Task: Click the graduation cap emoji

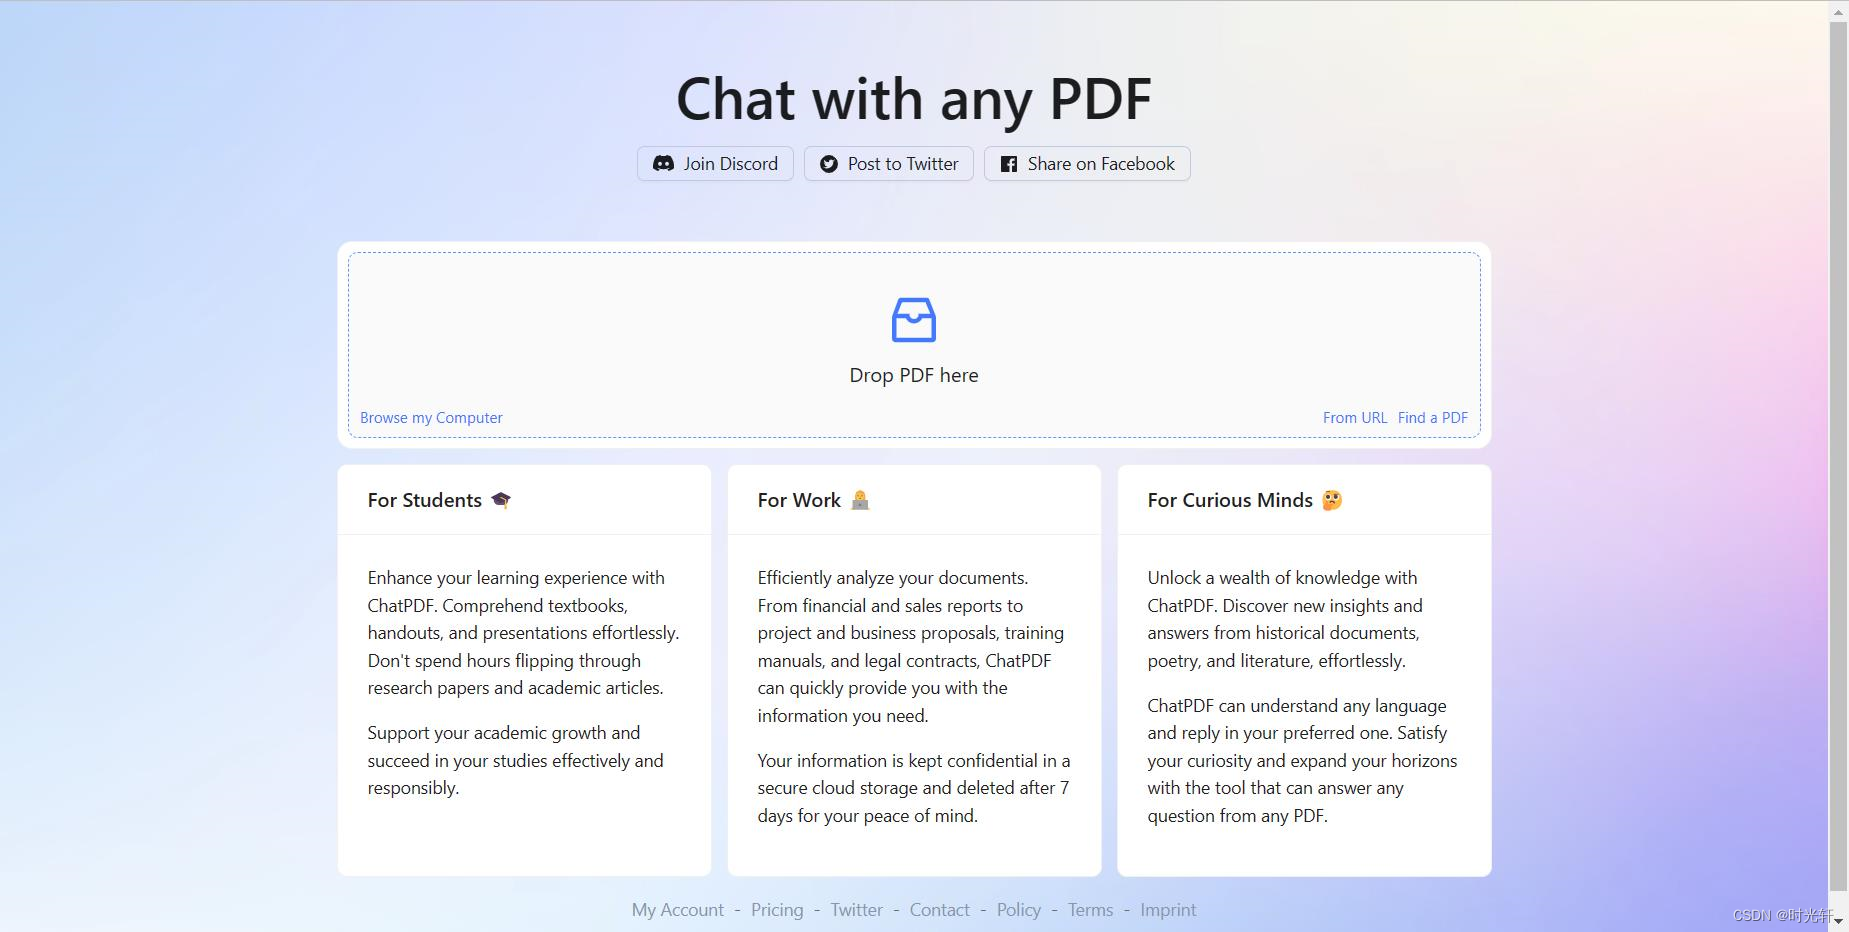Action: pos(501,500)
